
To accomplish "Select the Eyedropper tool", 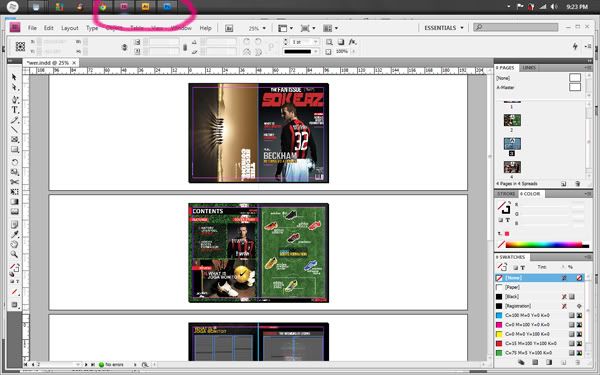I will [14, 234].
